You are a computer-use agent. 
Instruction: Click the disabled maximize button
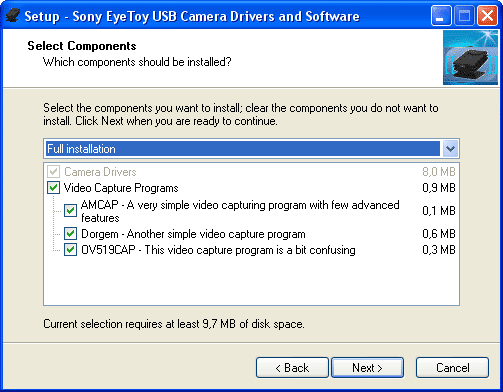(464, 16)
